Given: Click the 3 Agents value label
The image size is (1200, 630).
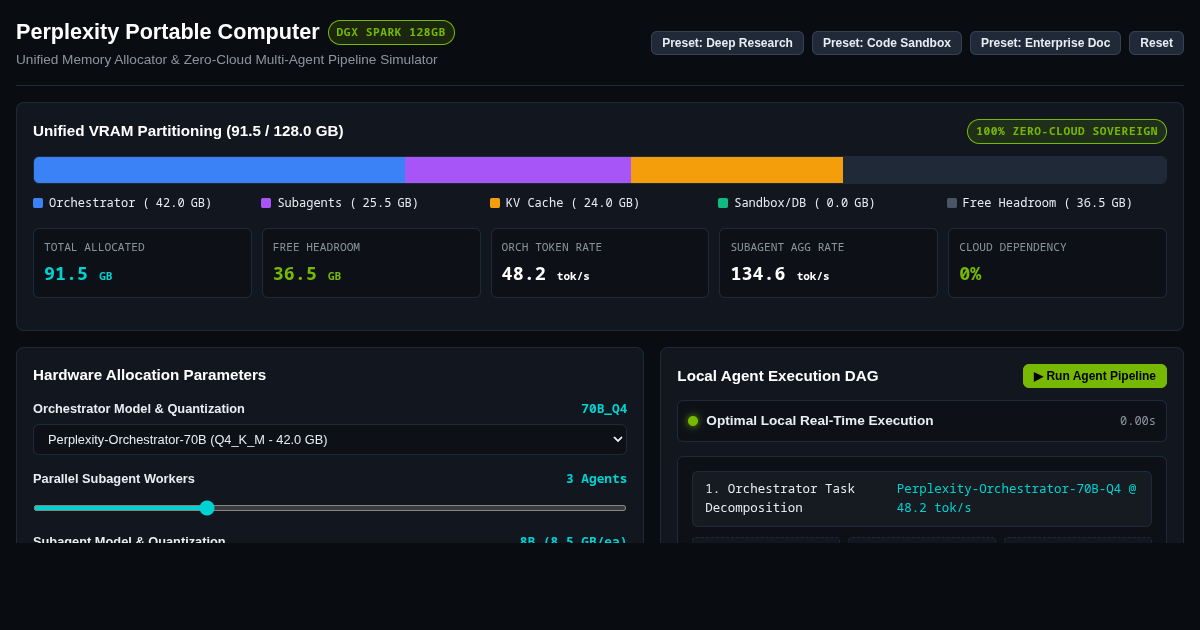Looking at the screenshot, I should tap(596, 478).
